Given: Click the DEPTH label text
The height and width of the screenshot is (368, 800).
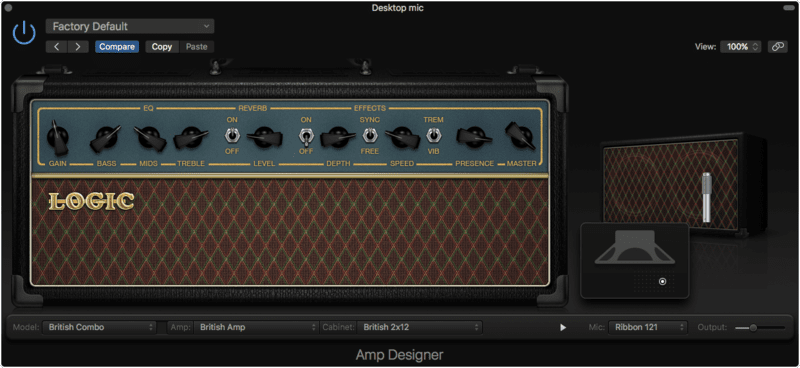Looking at the screenshot, I should pyautogui.click(x=338, y=164).
